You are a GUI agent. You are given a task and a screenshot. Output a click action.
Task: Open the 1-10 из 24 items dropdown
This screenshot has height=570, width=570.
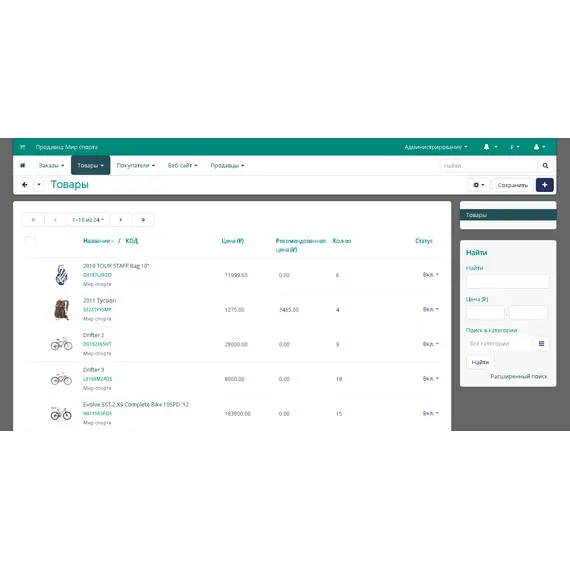[x=88, y=220]
